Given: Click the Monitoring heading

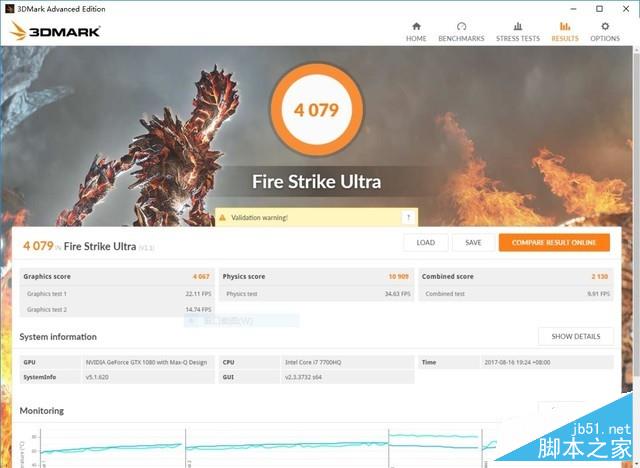Looking at the screenshot, I should click(x=42, y=410).
